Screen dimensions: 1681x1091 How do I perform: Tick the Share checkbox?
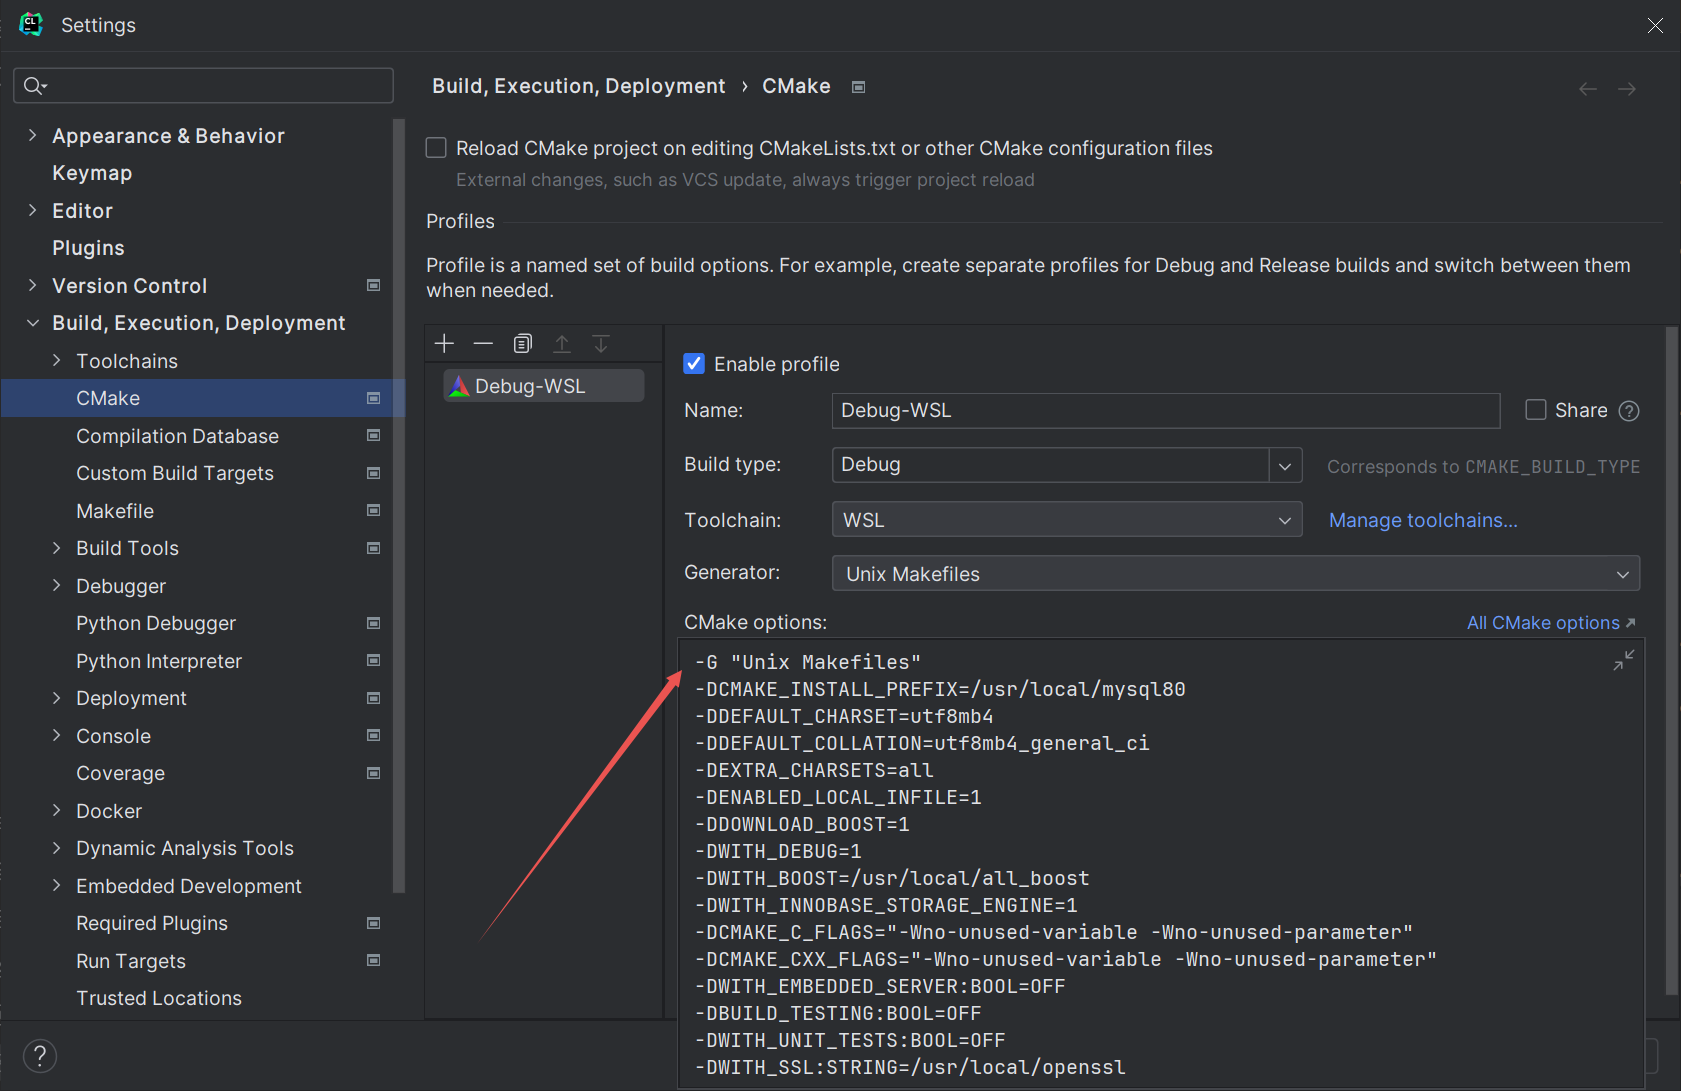[x=1536, y=410]
